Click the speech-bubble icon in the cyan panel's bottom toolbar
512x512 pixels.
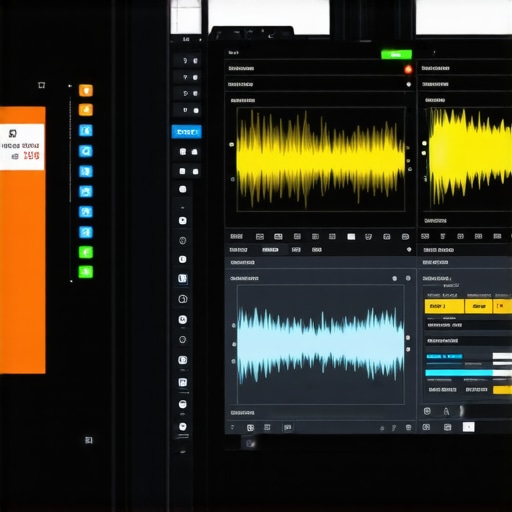pyautogui.click(x=287, y=428)
